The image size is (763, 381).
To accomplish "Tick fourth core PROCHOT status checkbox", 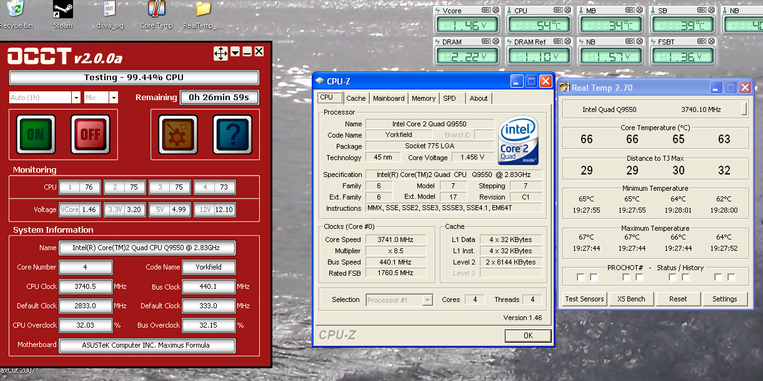I will (x=718, y=277).
